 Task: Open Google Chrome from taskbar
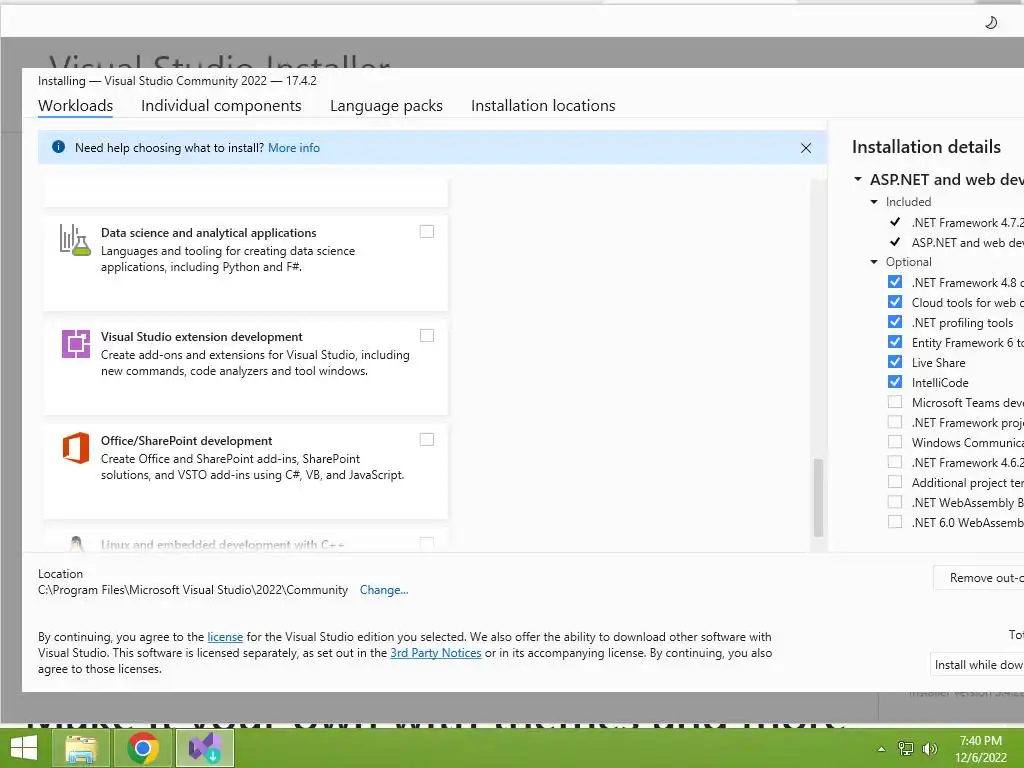pos(143,748)
